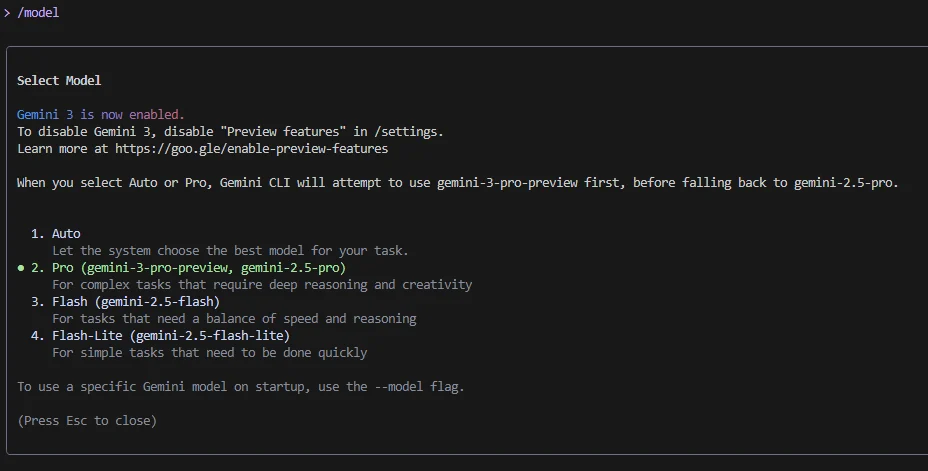Select the Auto model option

(66, 234)
